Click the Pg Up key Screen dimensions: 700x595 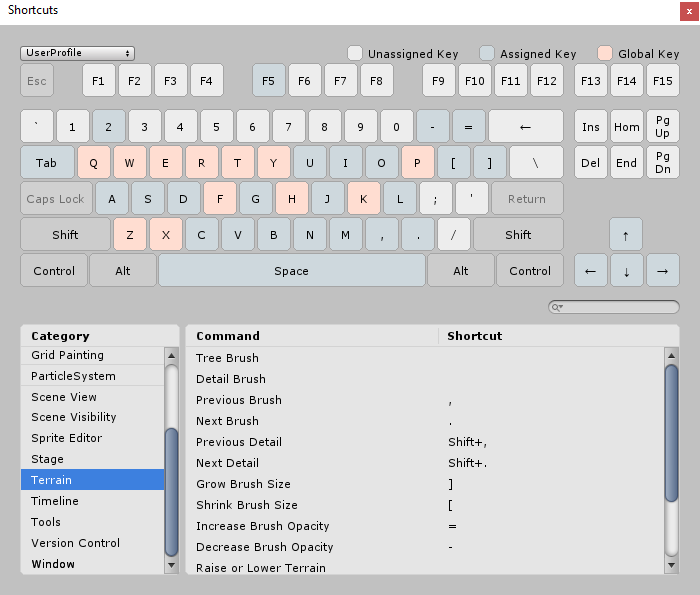tap(663, 126)
